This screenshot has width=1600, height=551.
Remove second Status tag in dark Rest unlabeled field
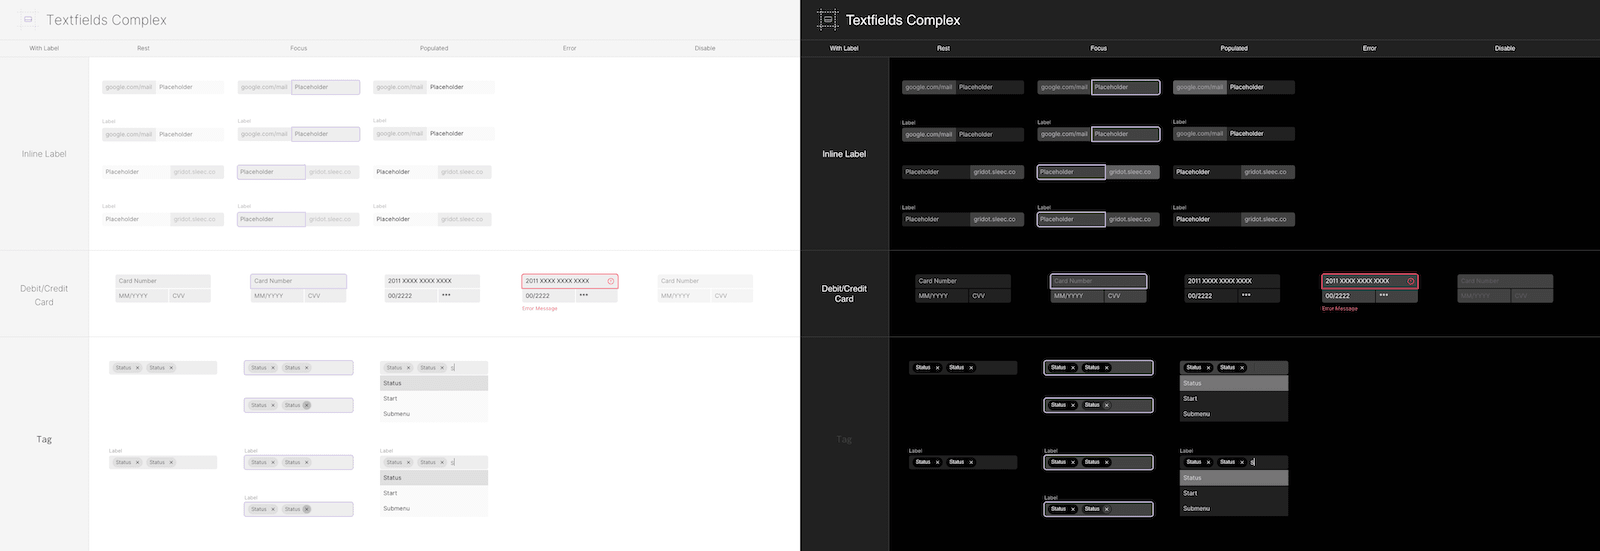pyautogui.click(x=971, y=368)
